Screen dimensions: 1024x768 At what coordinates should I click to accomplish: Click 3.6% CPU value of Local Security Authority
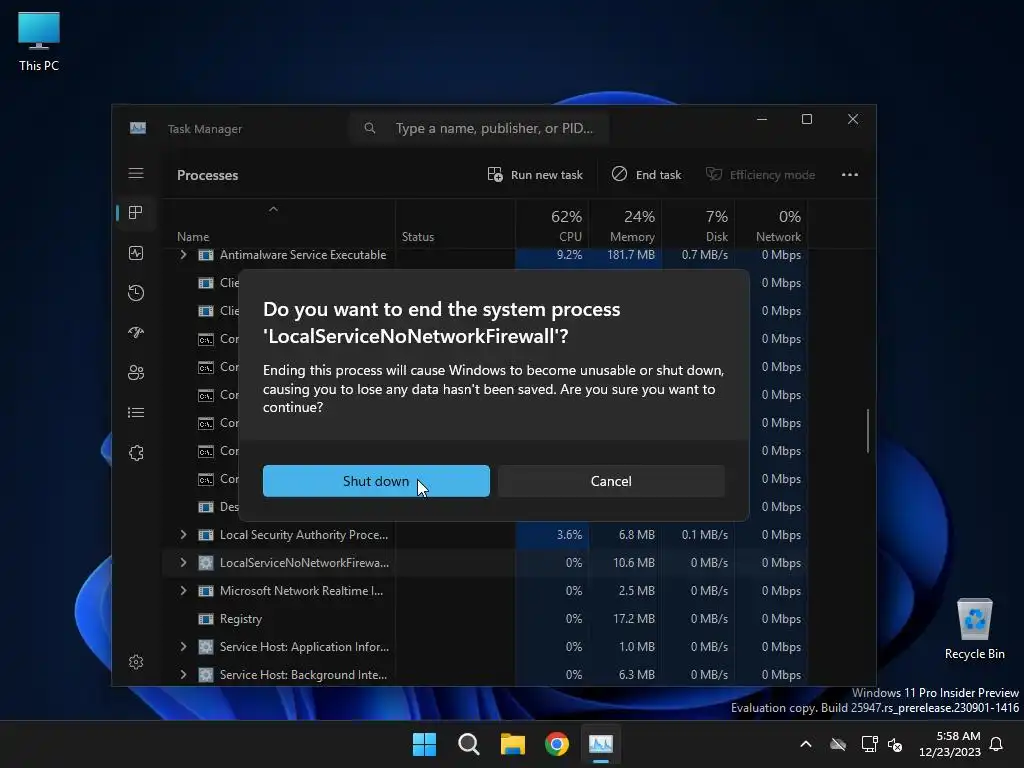coord(569,534)
